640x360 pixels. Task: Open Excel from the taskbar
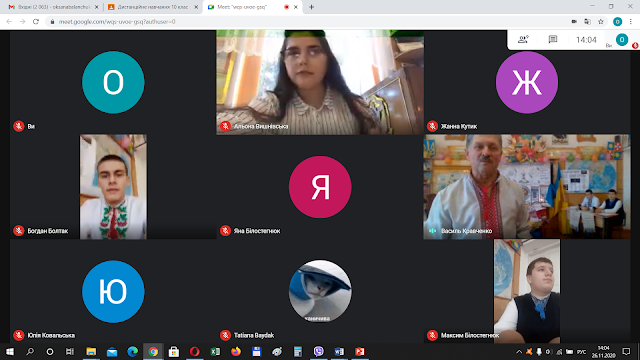(215, 351)
